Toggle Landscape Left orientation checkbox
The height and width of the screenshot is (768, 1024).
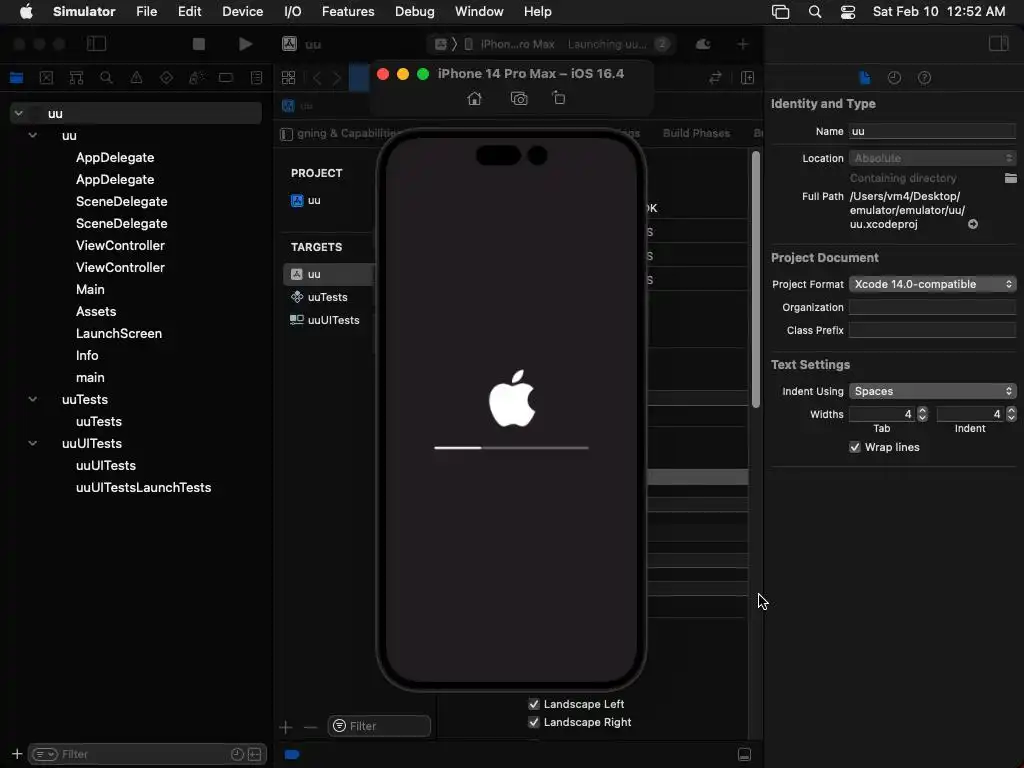tap(534, 704)
